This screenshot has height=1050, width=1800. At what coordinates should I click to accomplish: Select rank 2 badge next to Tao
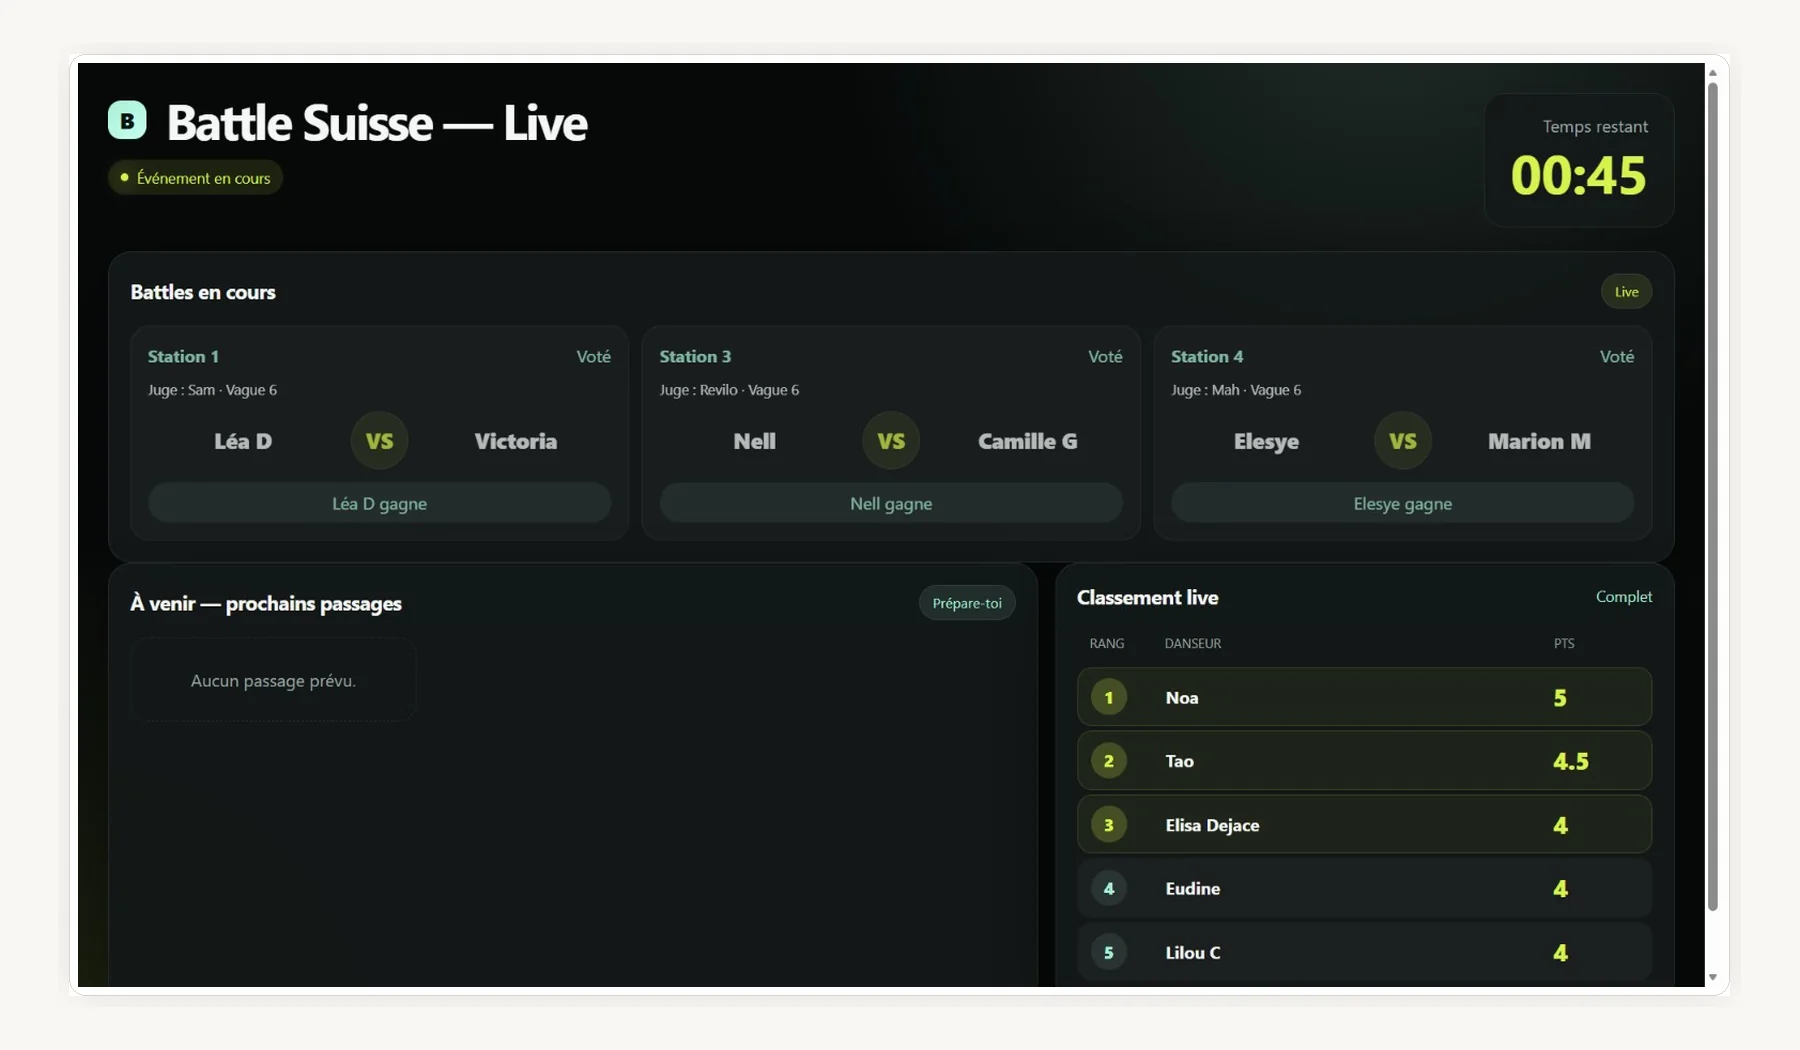(x=1108, y=761)
